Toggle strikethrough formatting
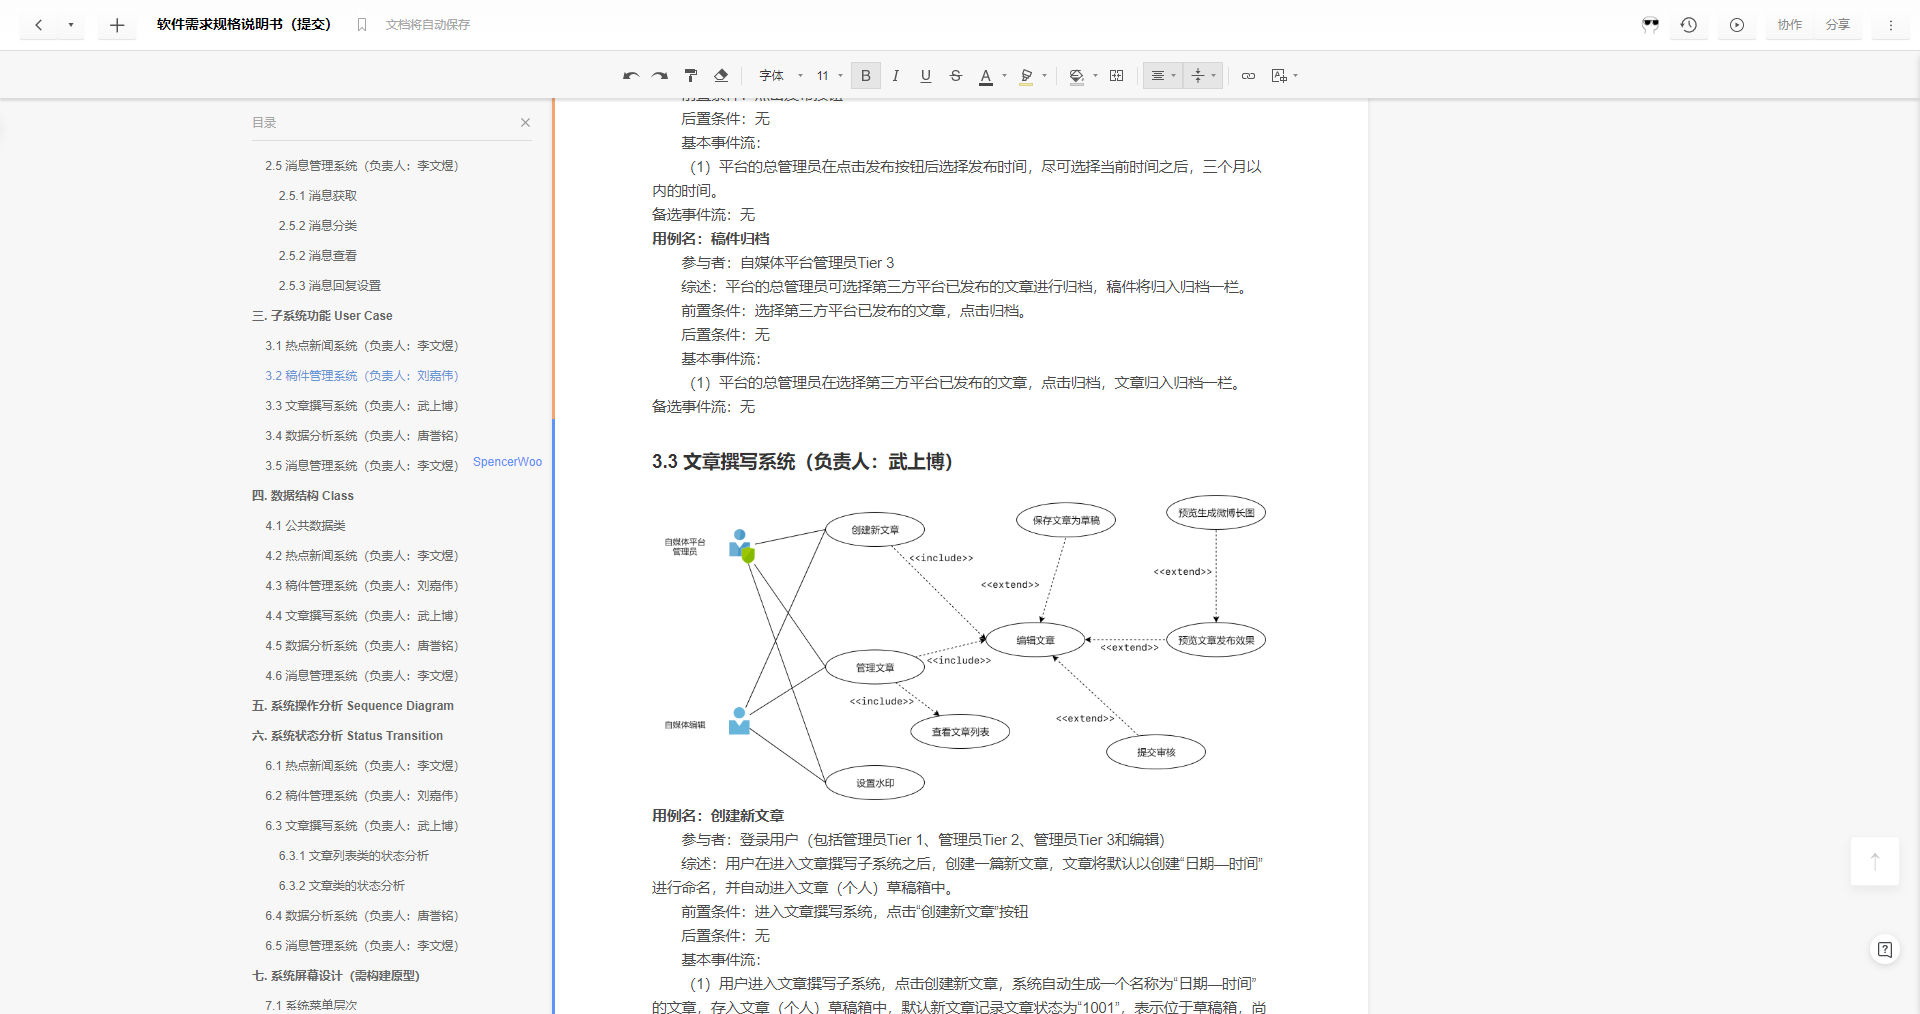 click(x=956, y=76)
